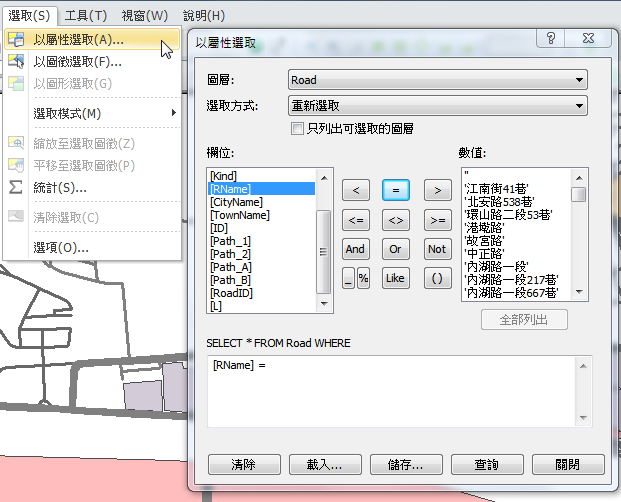621x502 pixels.
Task: Select value '中正路'
Action: click(x=516, y=254)
